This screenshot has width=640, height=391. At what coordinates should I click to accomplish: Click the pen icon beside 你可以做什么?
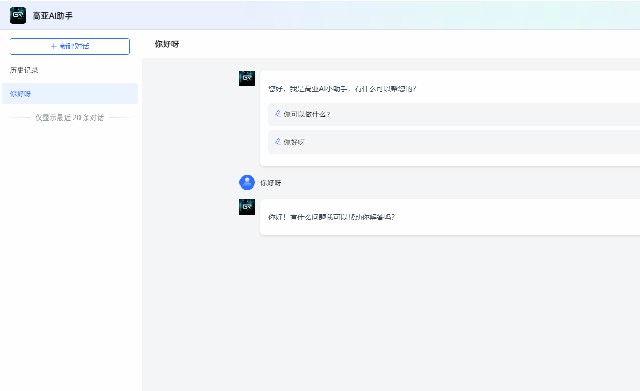coord(278,113)
